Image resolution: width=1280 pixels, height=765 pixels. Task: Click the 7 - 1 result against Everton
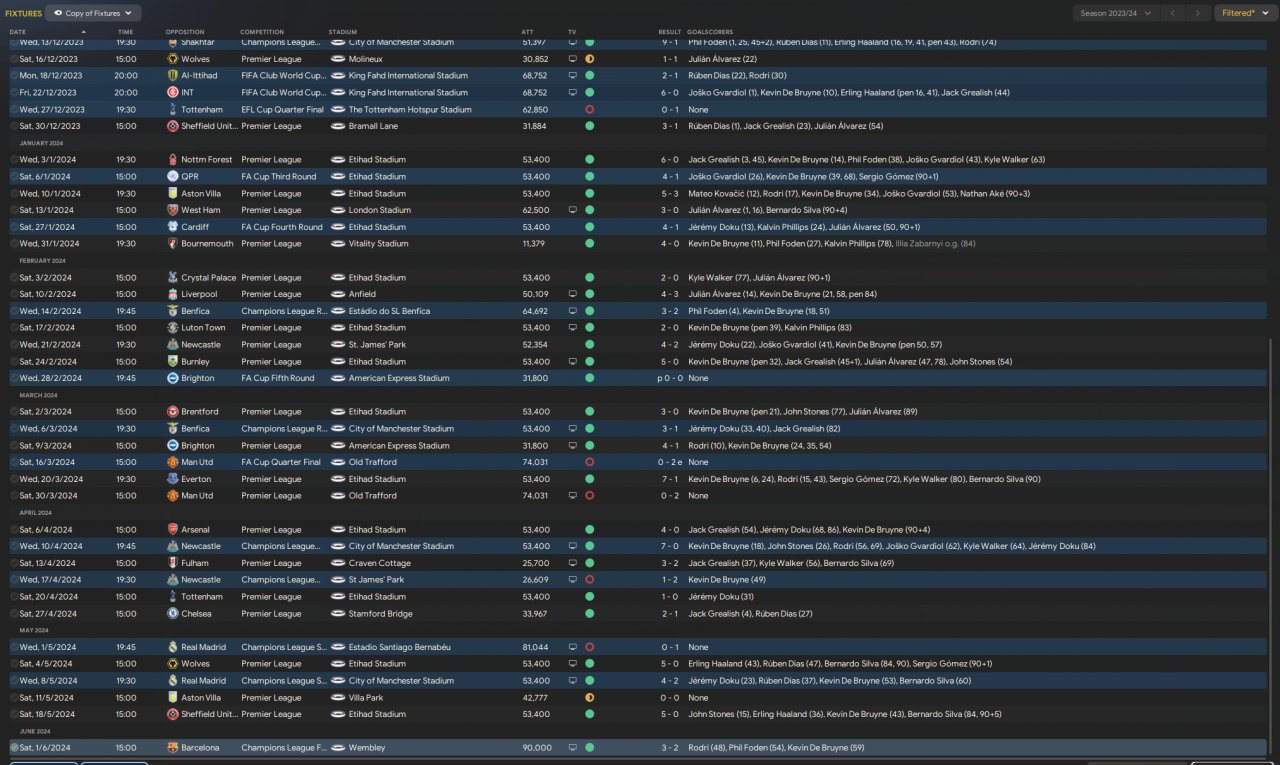pyautogui.click(x=670, y=479)
